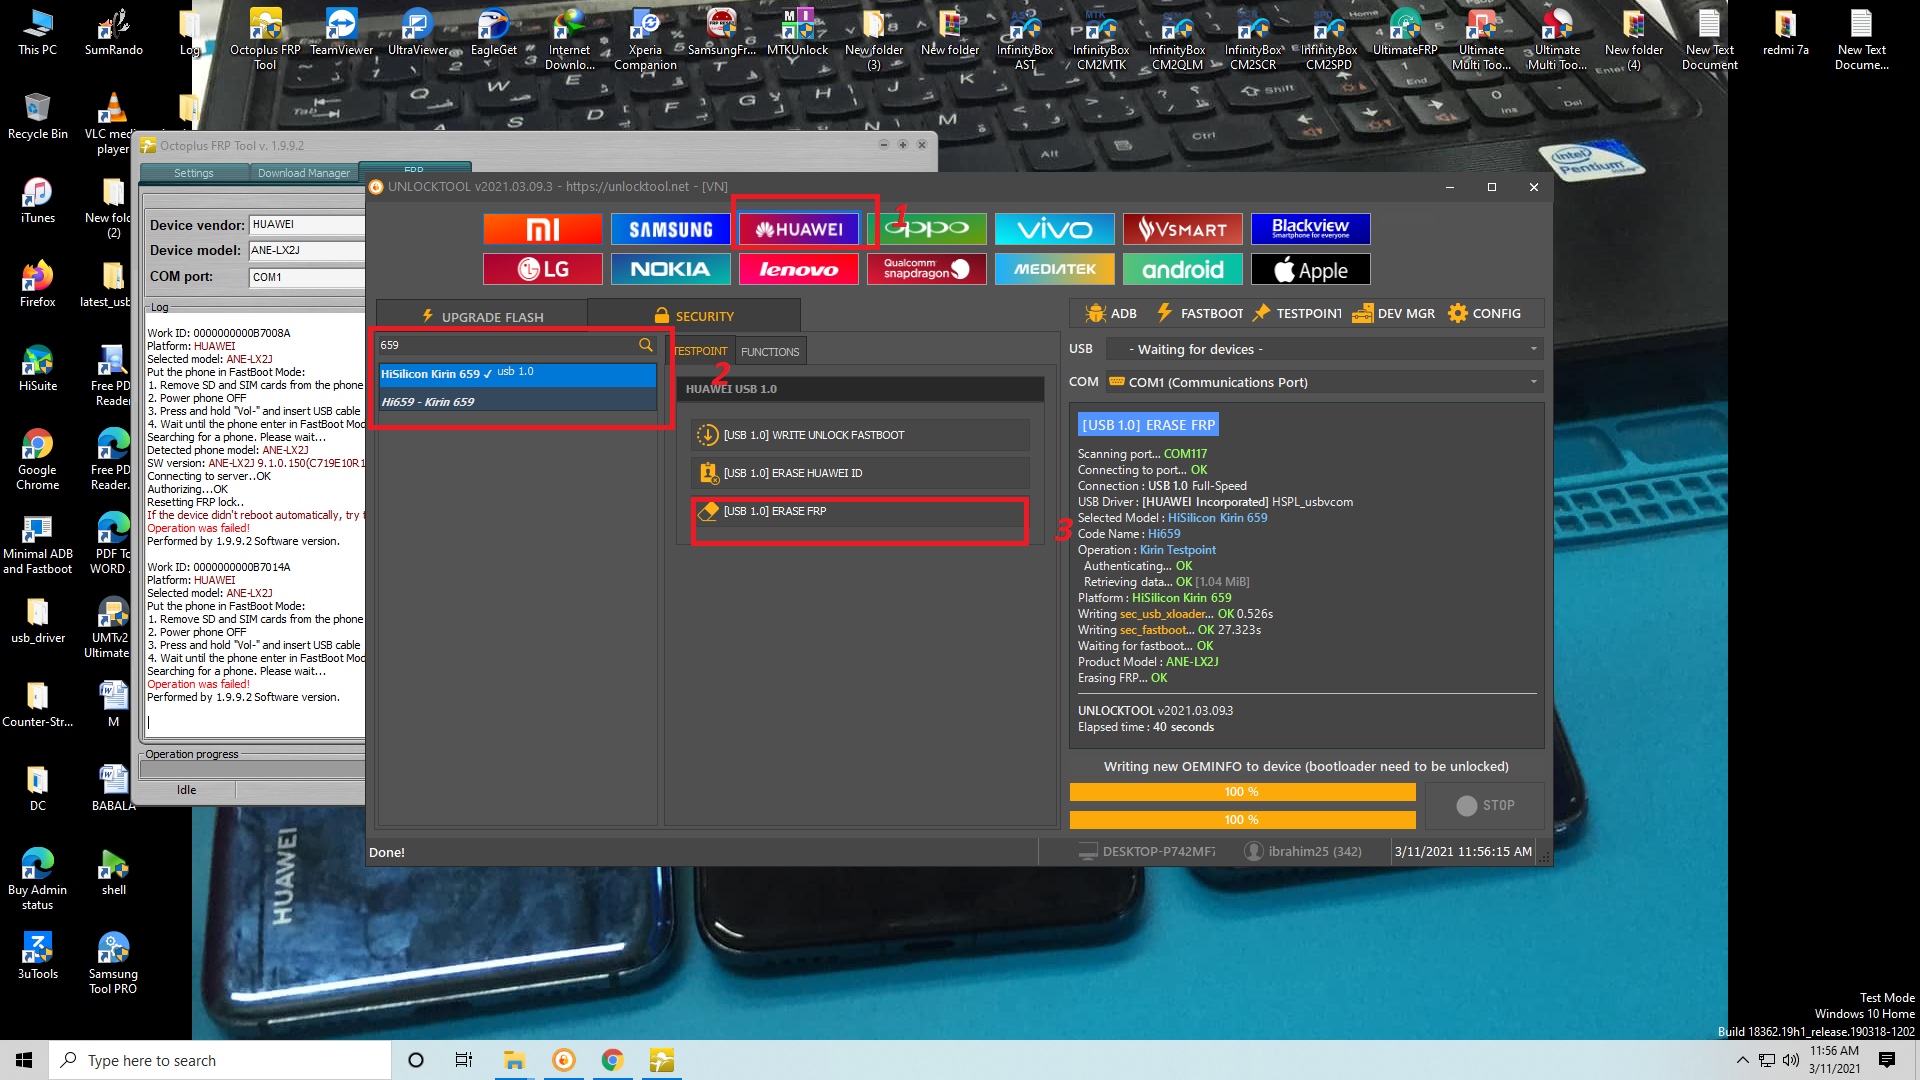Click the search magnifier icon in model filter

click(646, 345)
